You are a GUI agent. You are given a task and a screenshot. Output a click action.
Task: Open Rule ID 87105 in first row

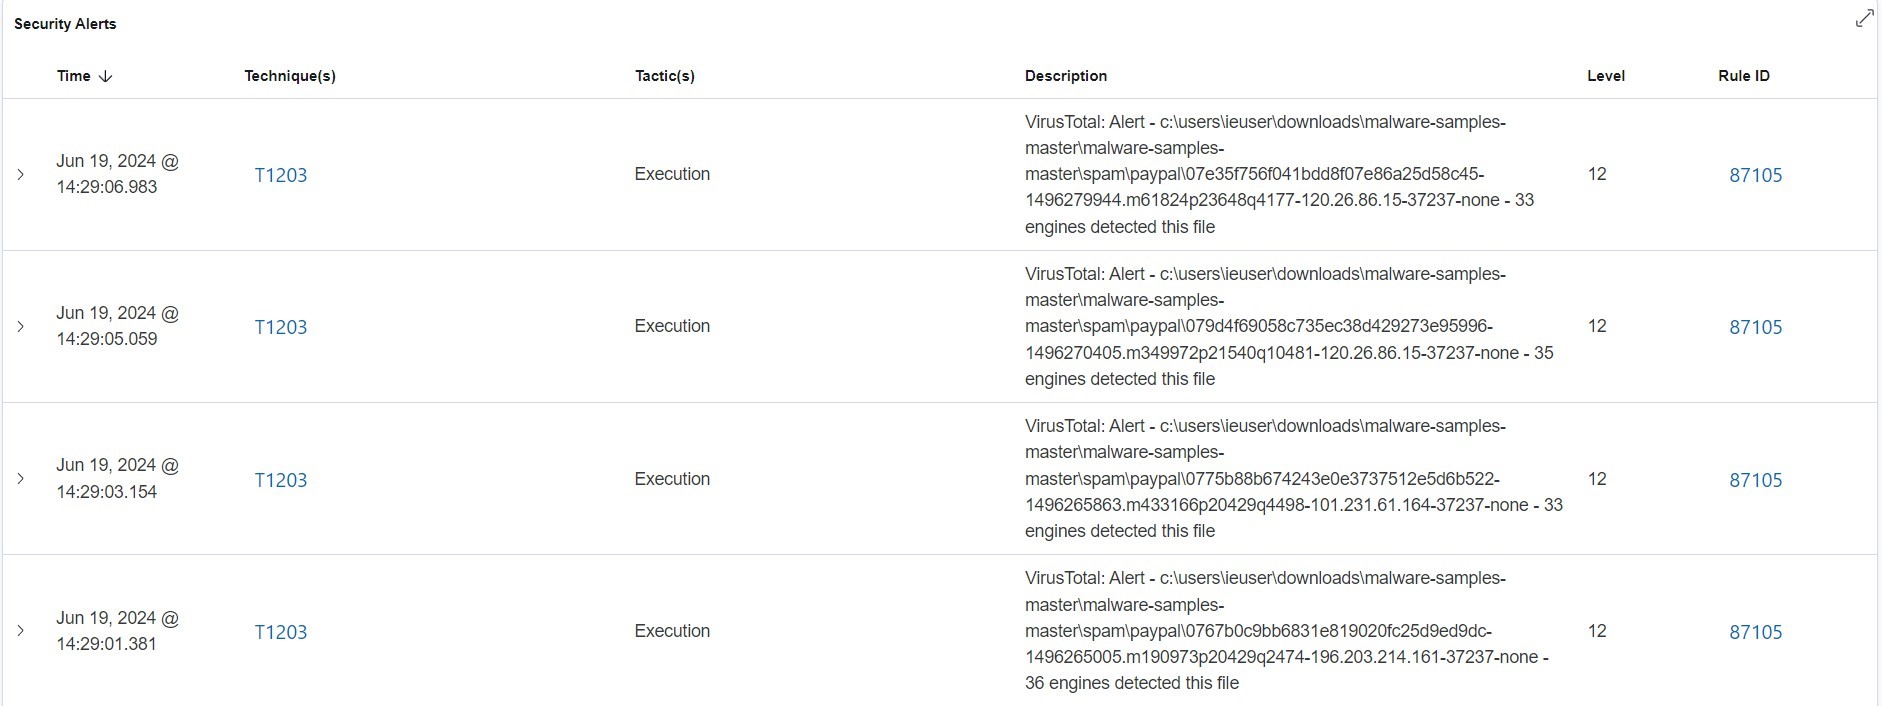(x=1755, y=175)
